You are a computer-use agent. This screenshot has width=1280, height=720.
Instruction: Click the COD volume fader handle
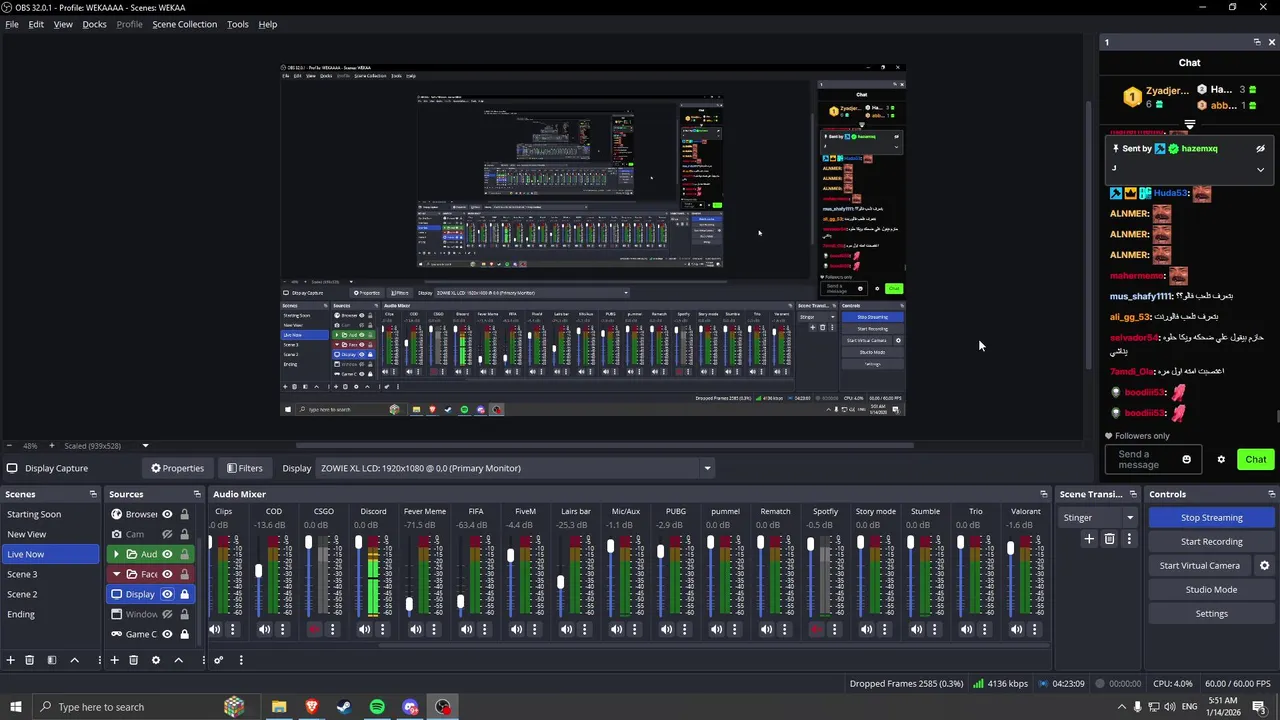pyautogui.click(x=259, y=571)
